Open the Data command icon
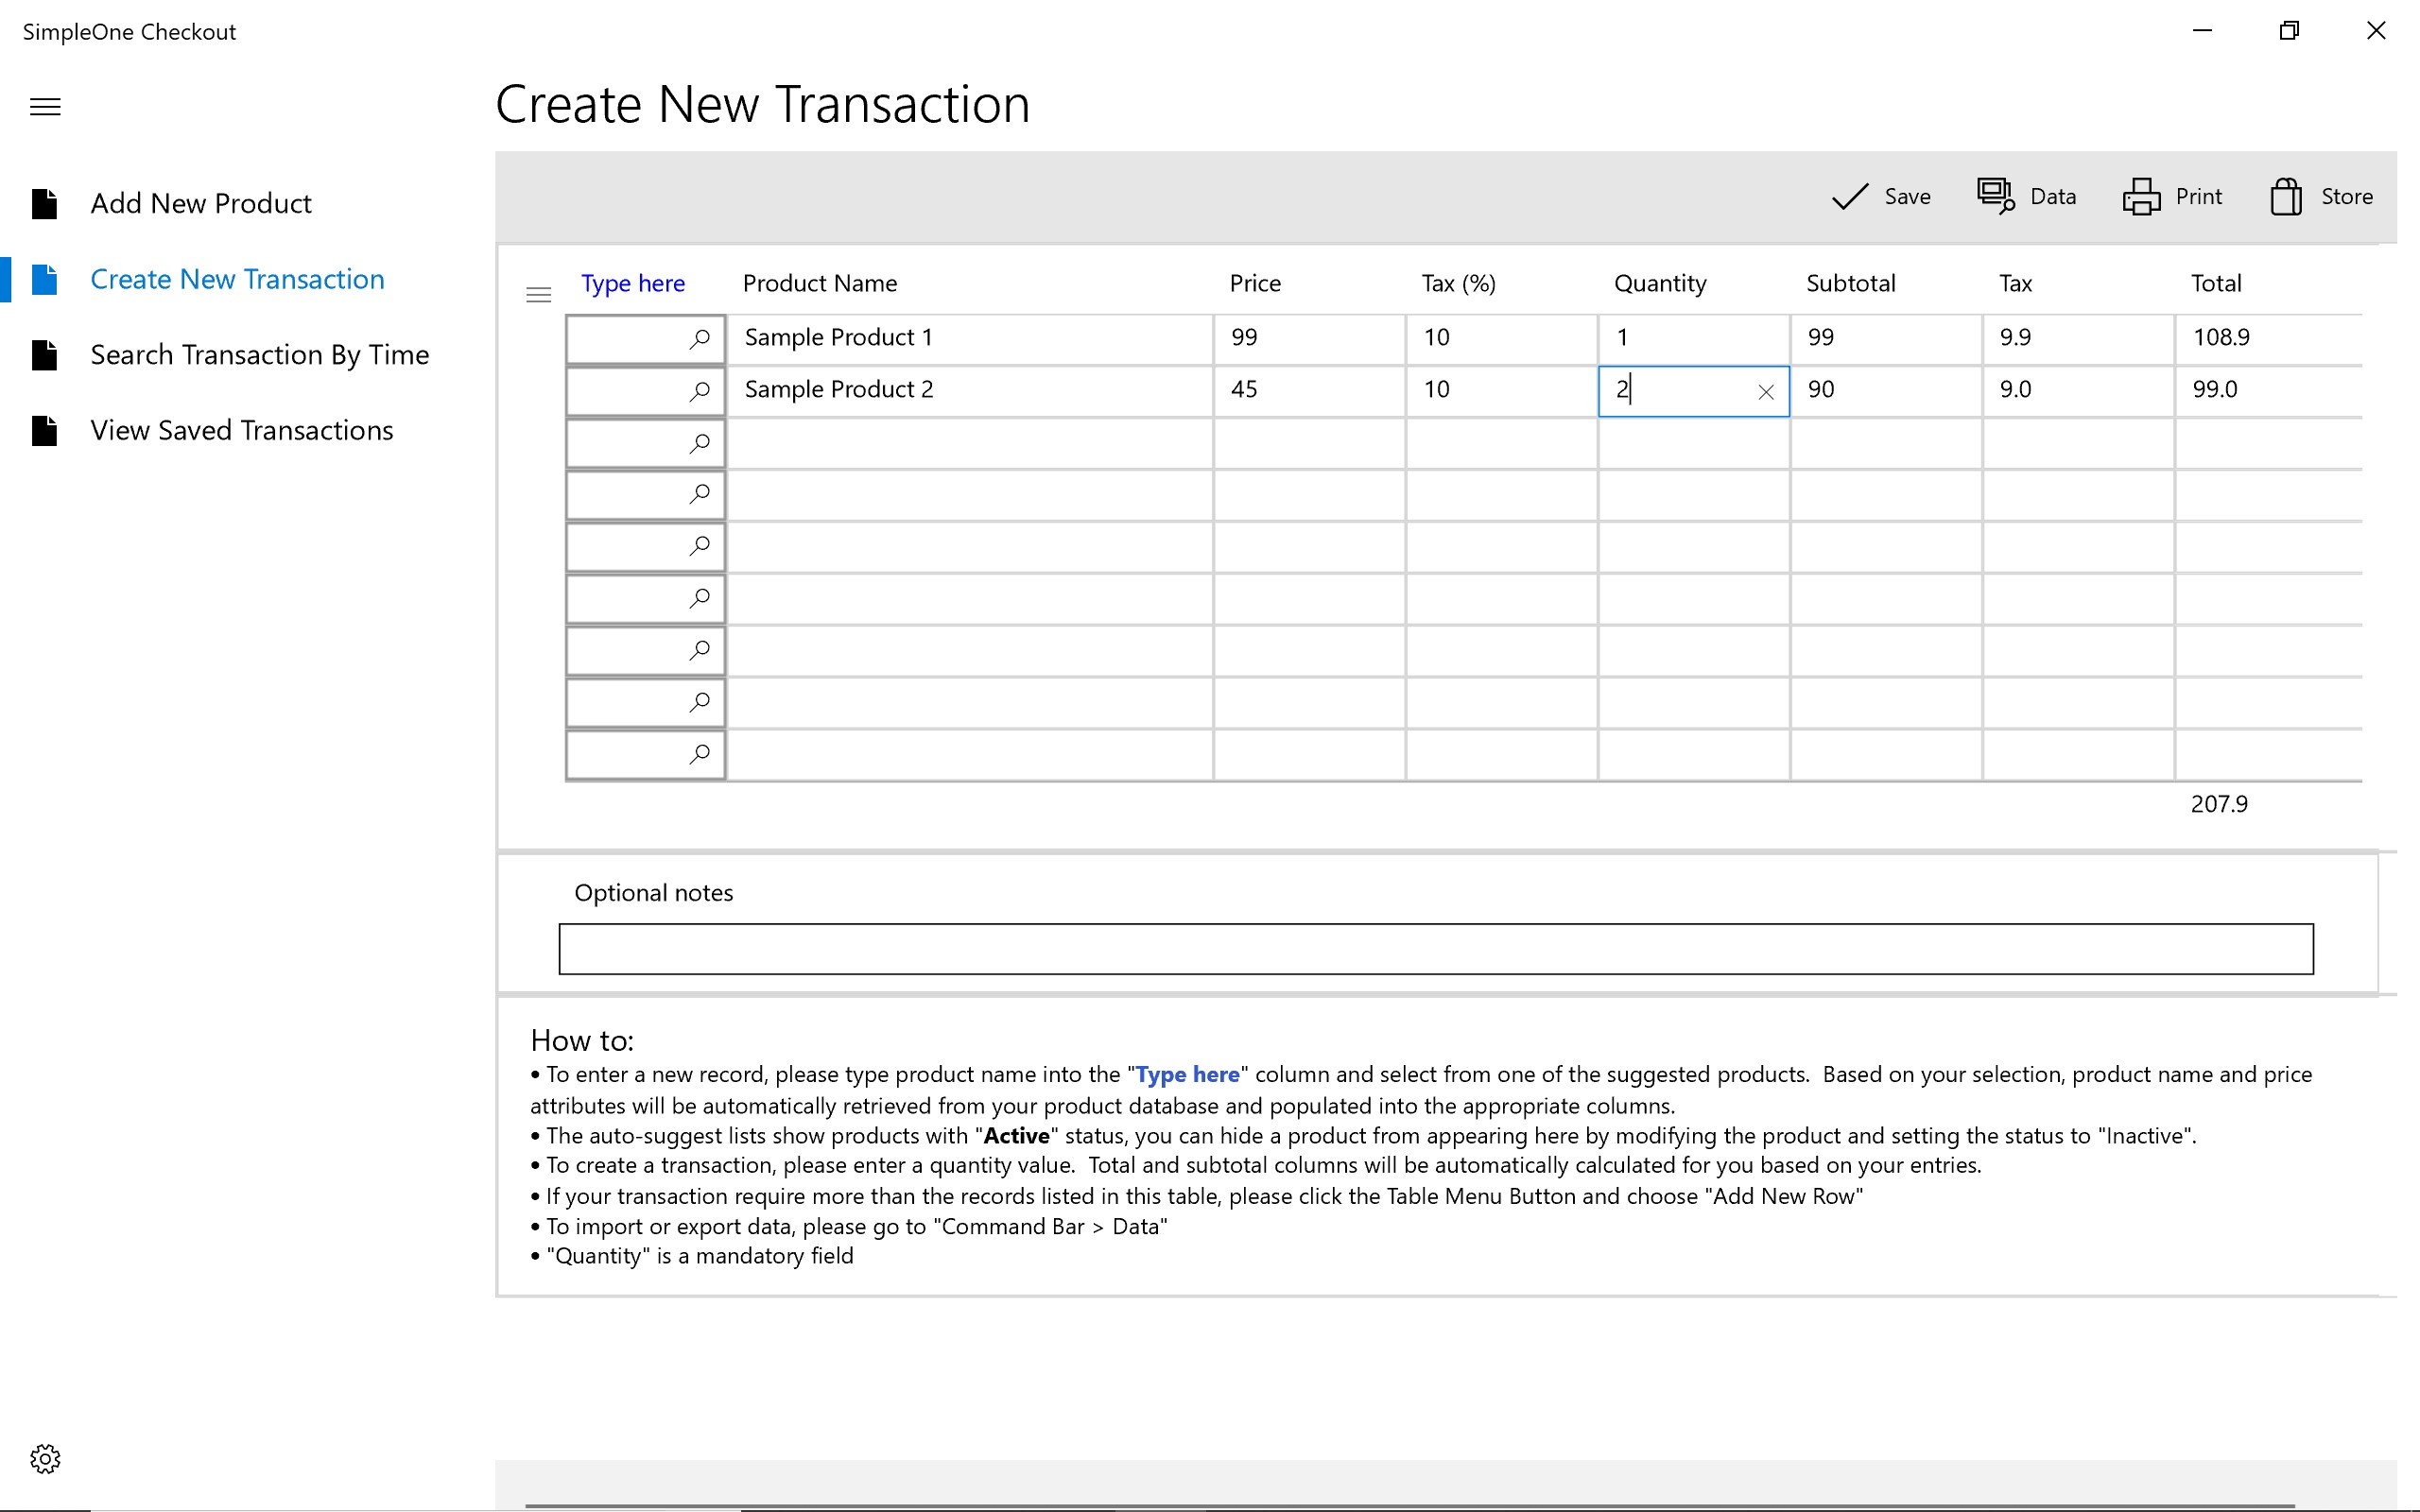The image size is (2420, 1512). click(1995, 196)
